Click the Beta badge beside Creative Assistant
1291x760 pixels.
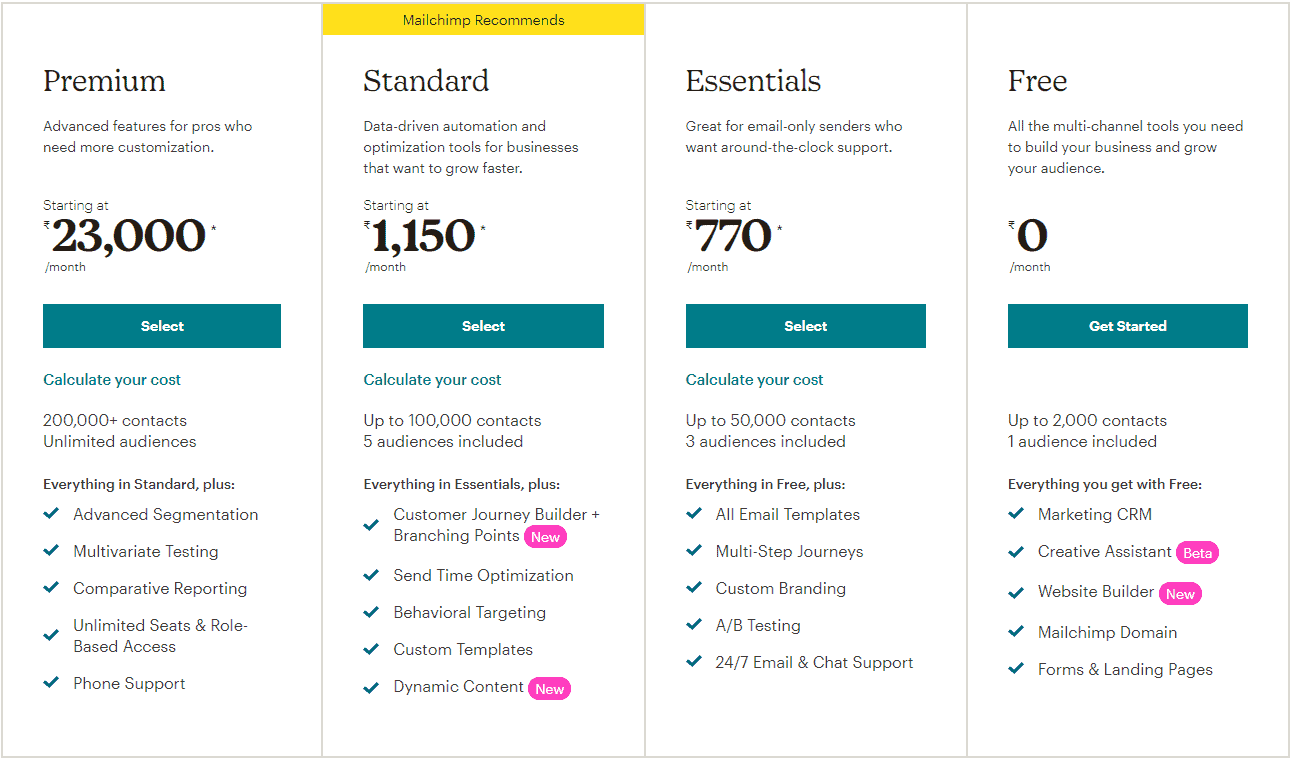point(1197,553)
